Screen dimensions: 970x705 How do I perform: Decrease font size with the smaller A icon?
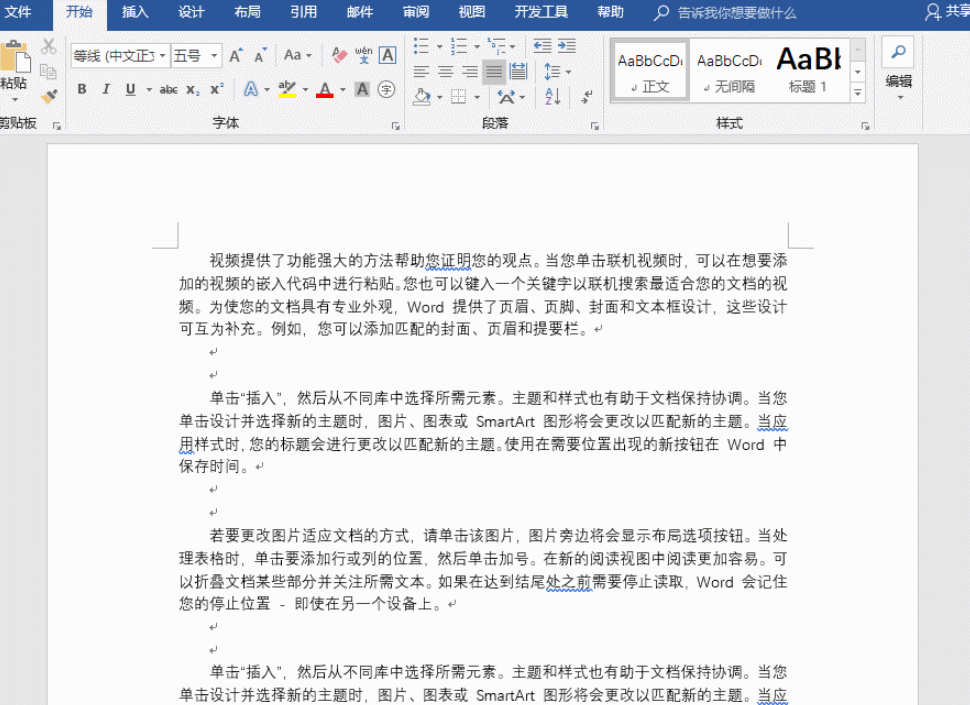click(x=260, y=56)
